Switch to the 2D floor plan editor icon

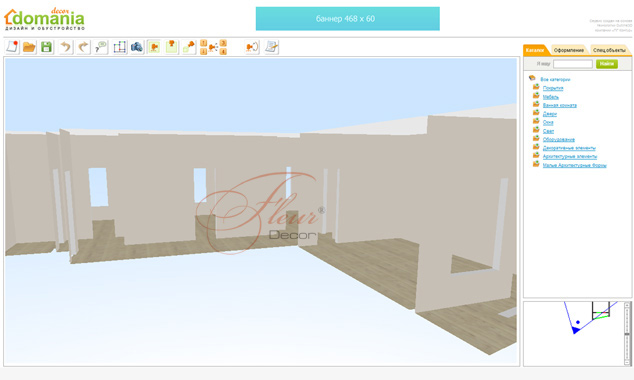(x=120, y=47)
